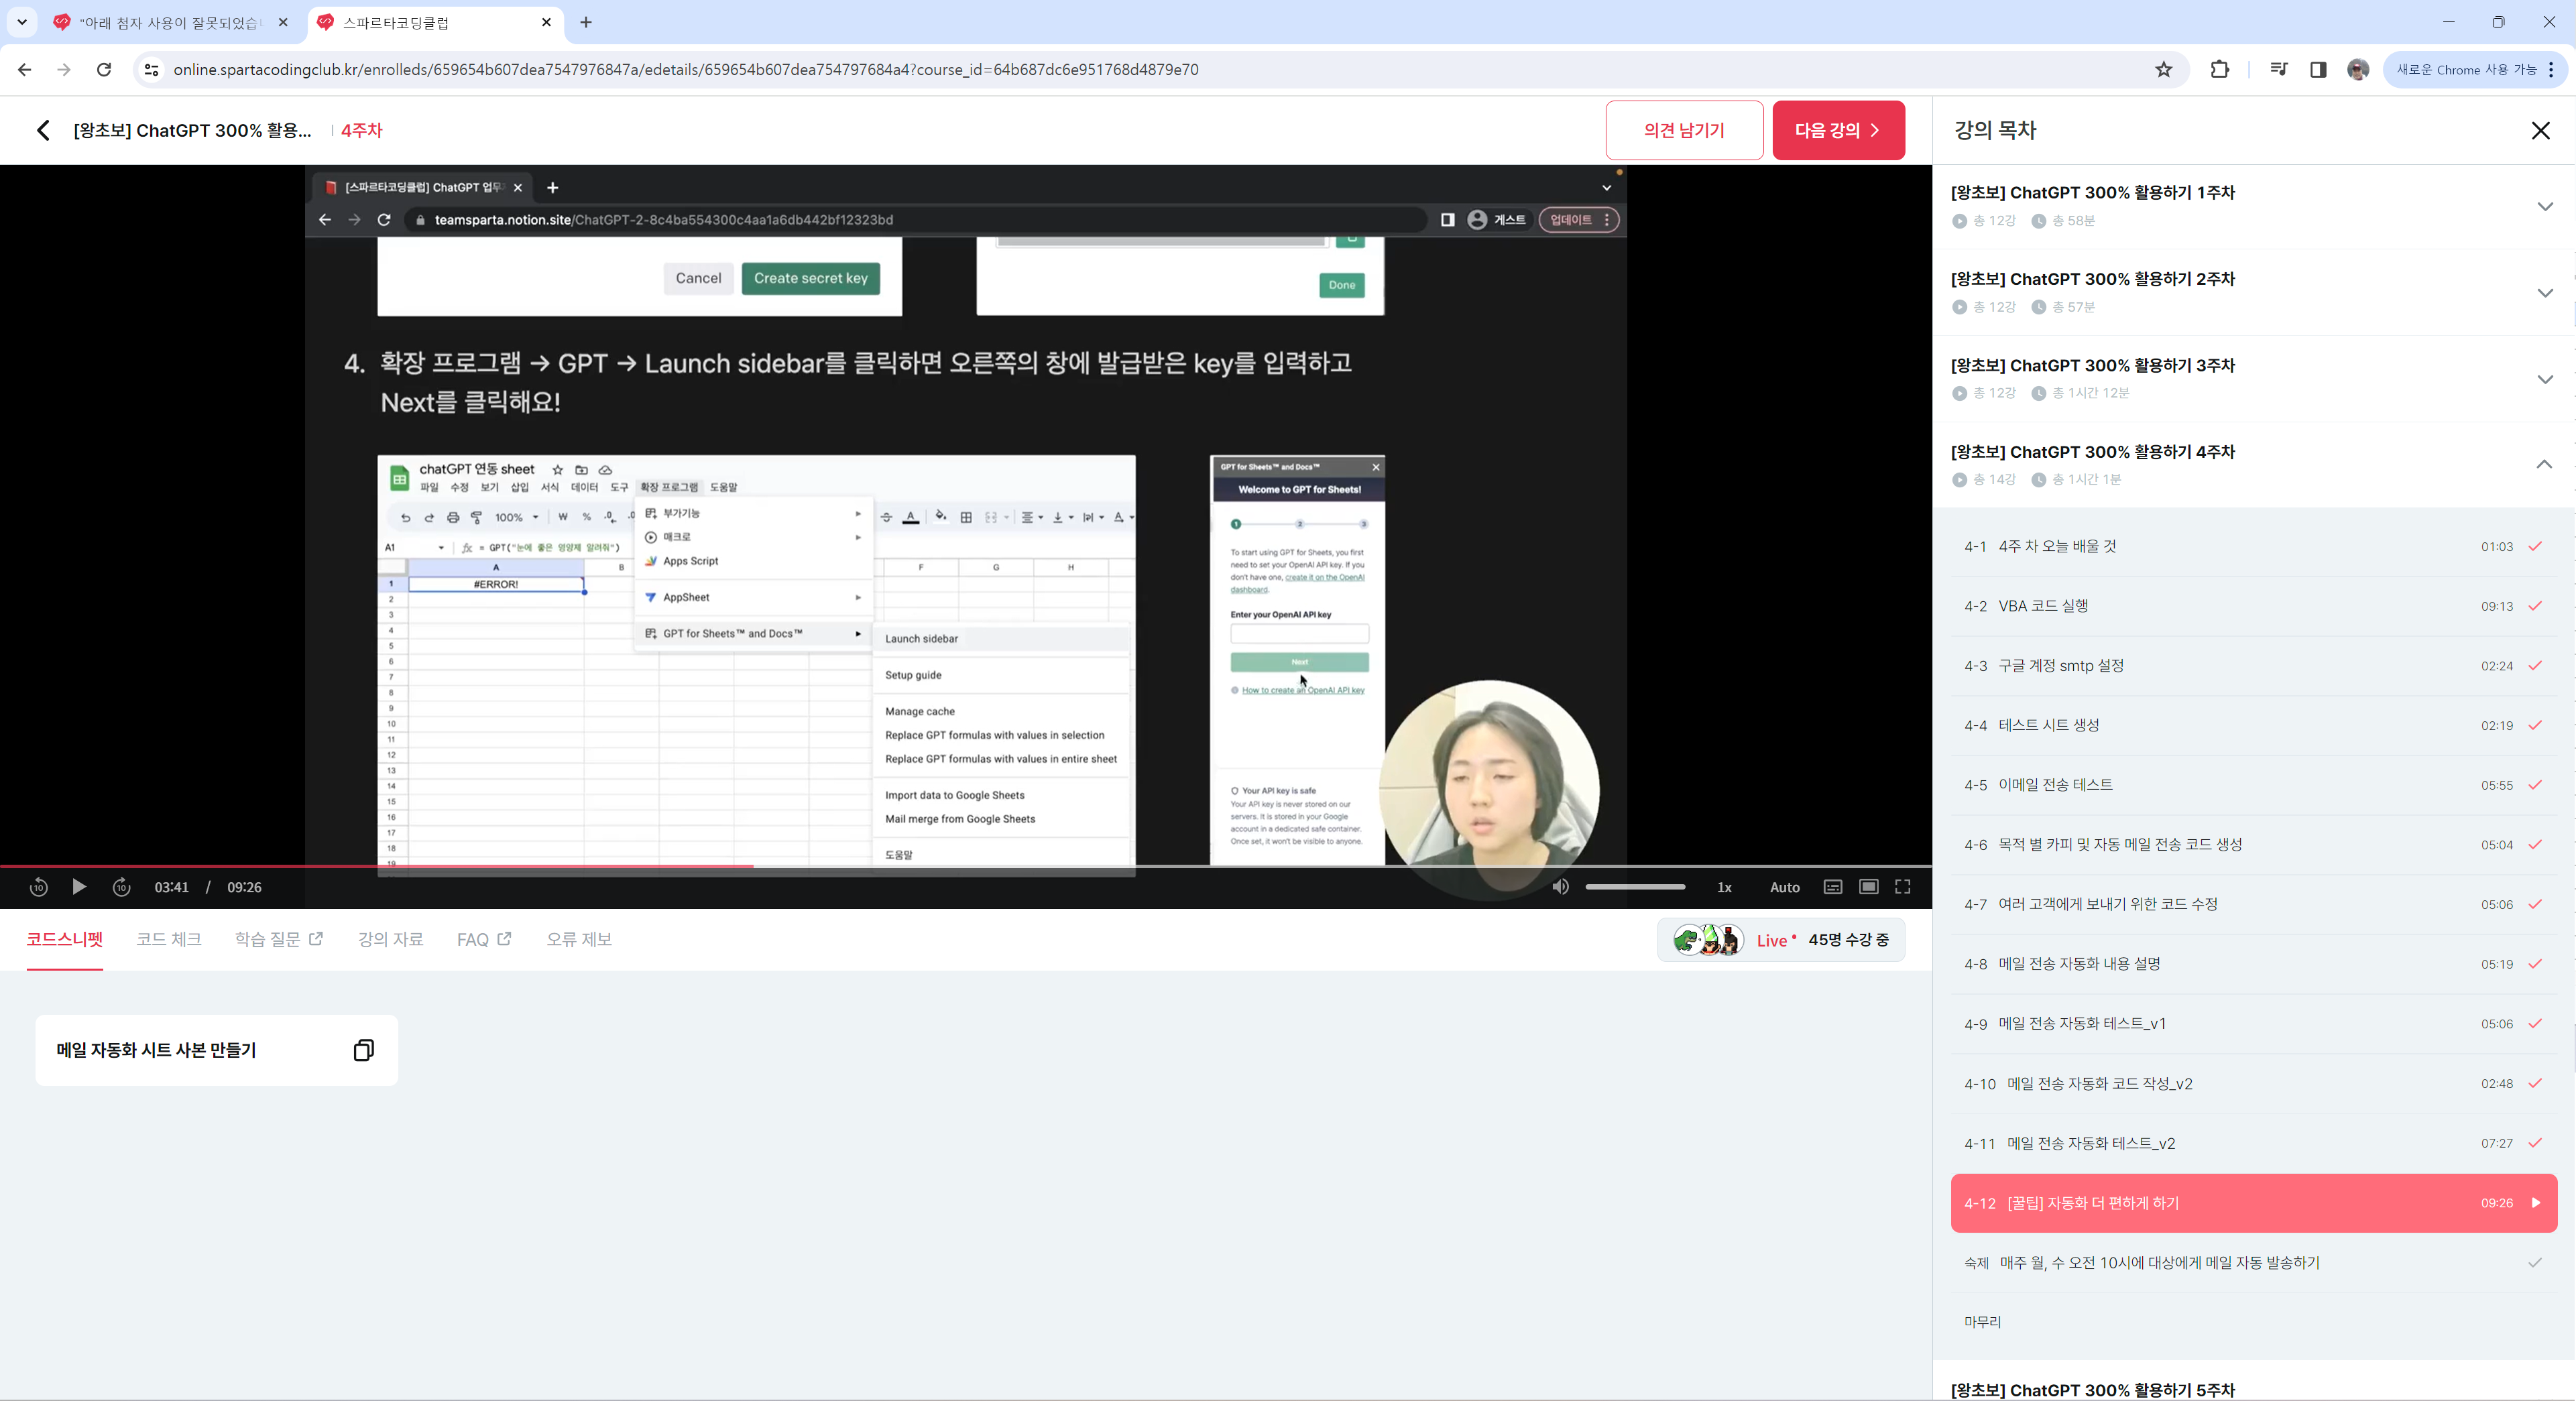Open the 마무리 item

(2254, 1322)
